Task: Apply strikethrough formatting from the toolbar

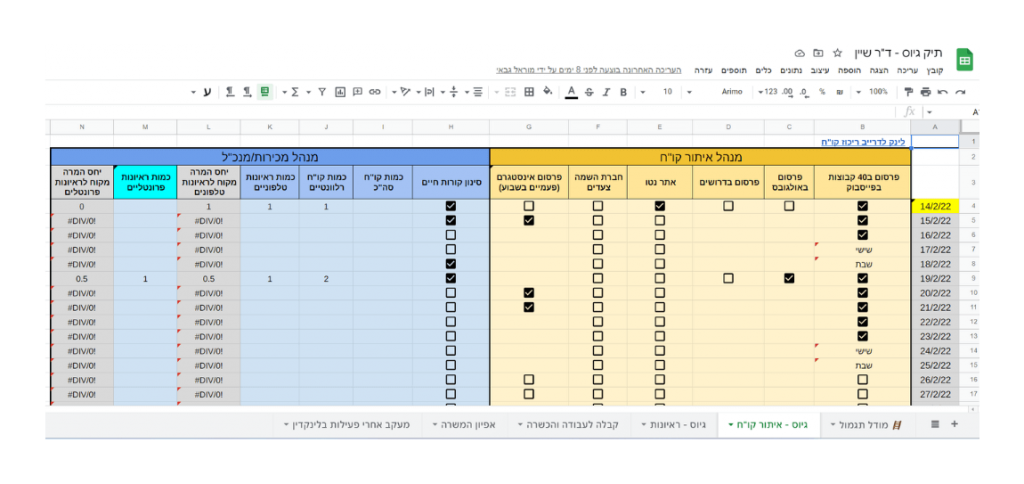Action: click(589, 92)
